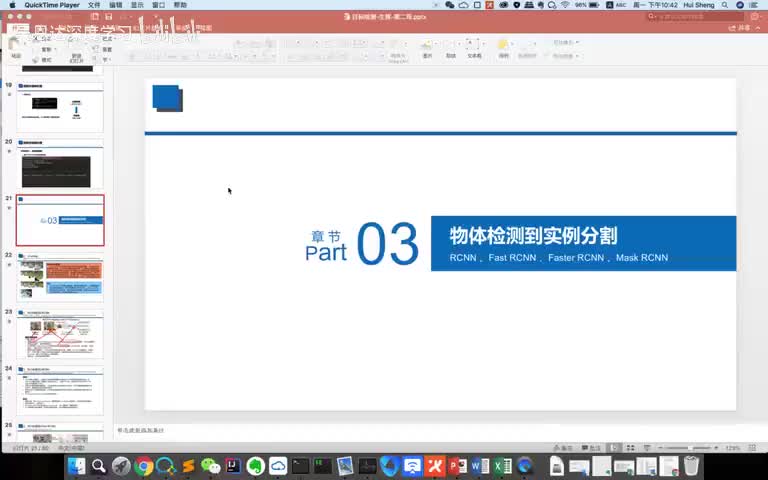Toggle comments pane in status bar
This screenshot has width=768, height=480.
[x=591, y=448]
